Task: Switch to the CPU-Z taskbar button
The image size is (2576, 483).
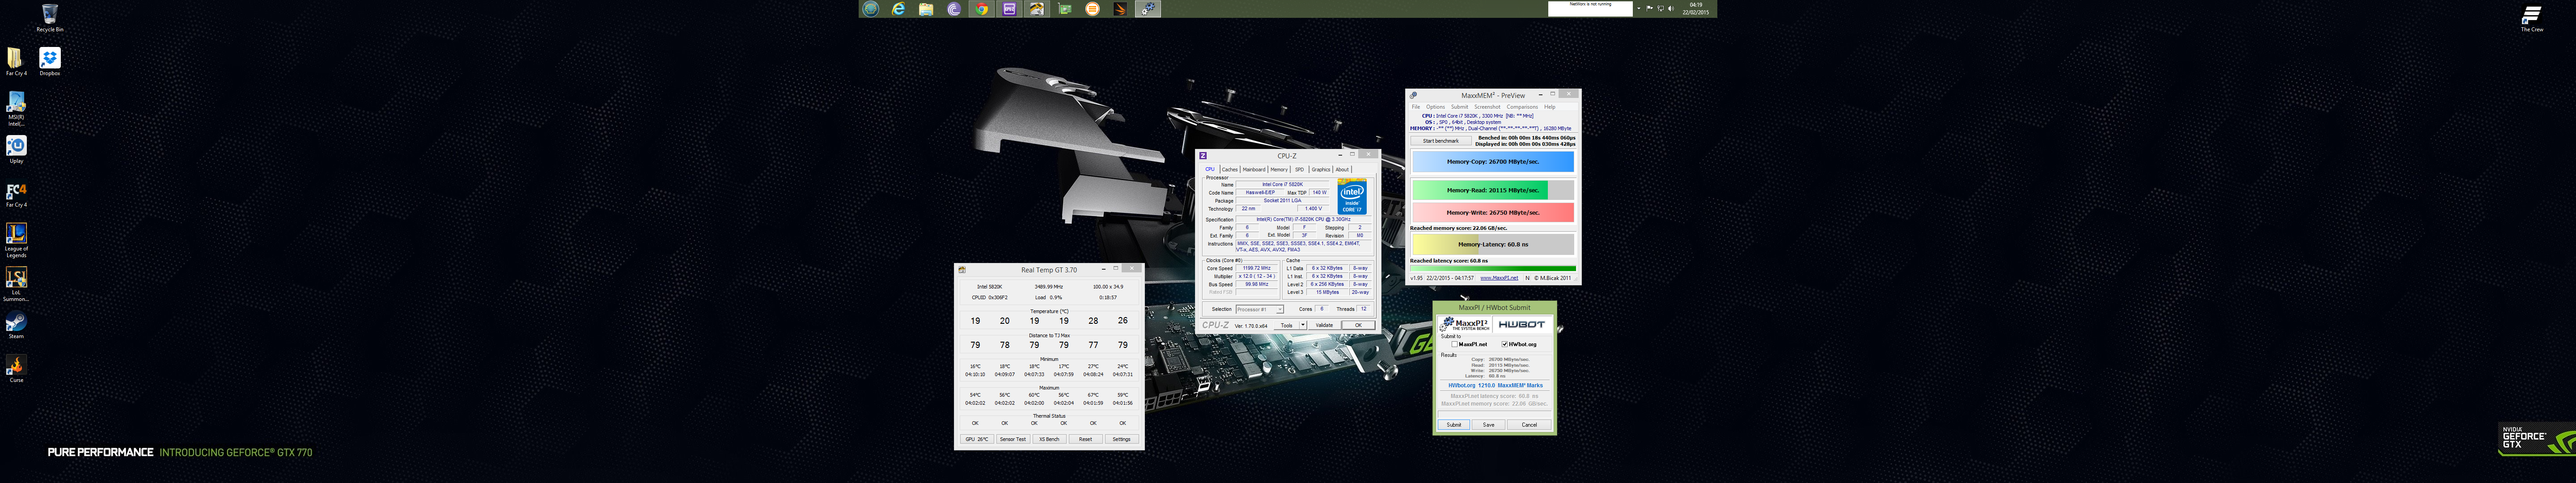Action: (x=1010, y=9)
